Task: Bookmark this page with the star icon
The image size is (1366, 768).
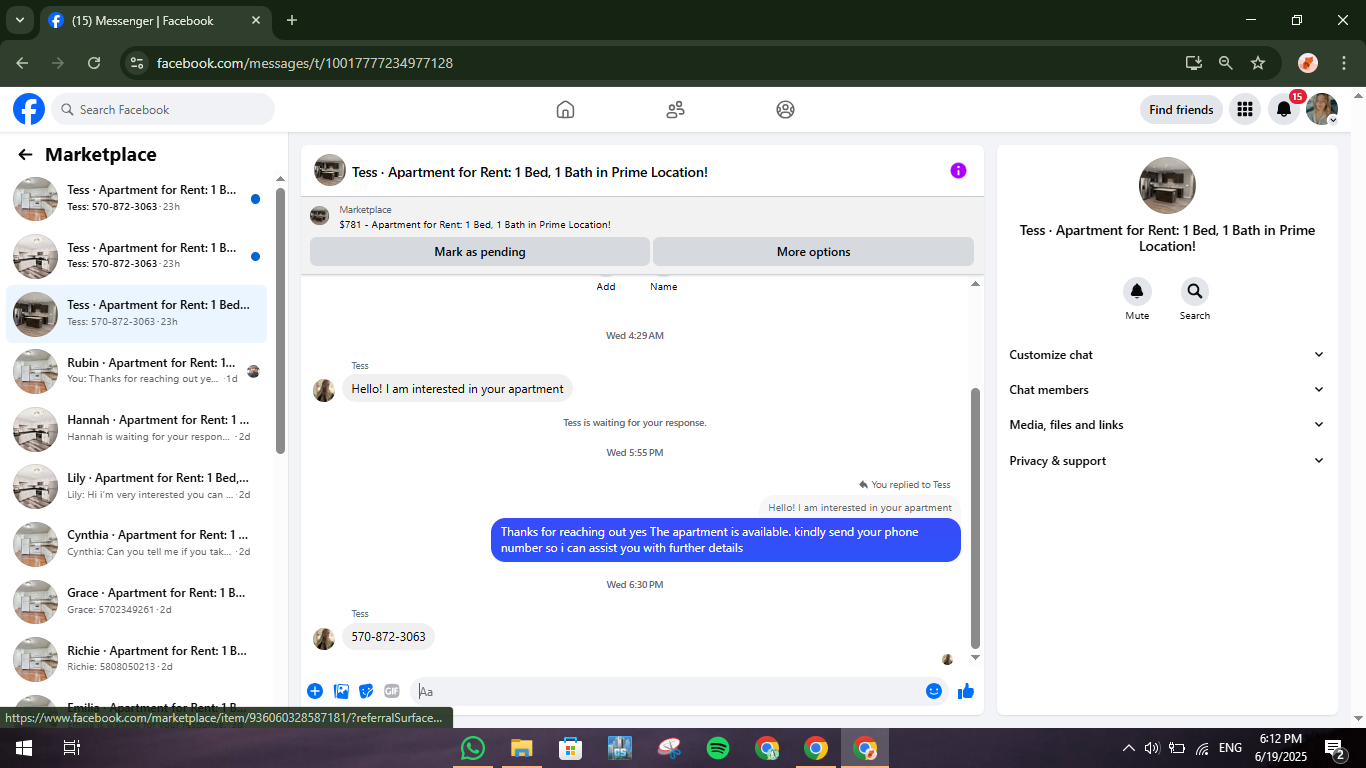Action: click(1258, 63)
